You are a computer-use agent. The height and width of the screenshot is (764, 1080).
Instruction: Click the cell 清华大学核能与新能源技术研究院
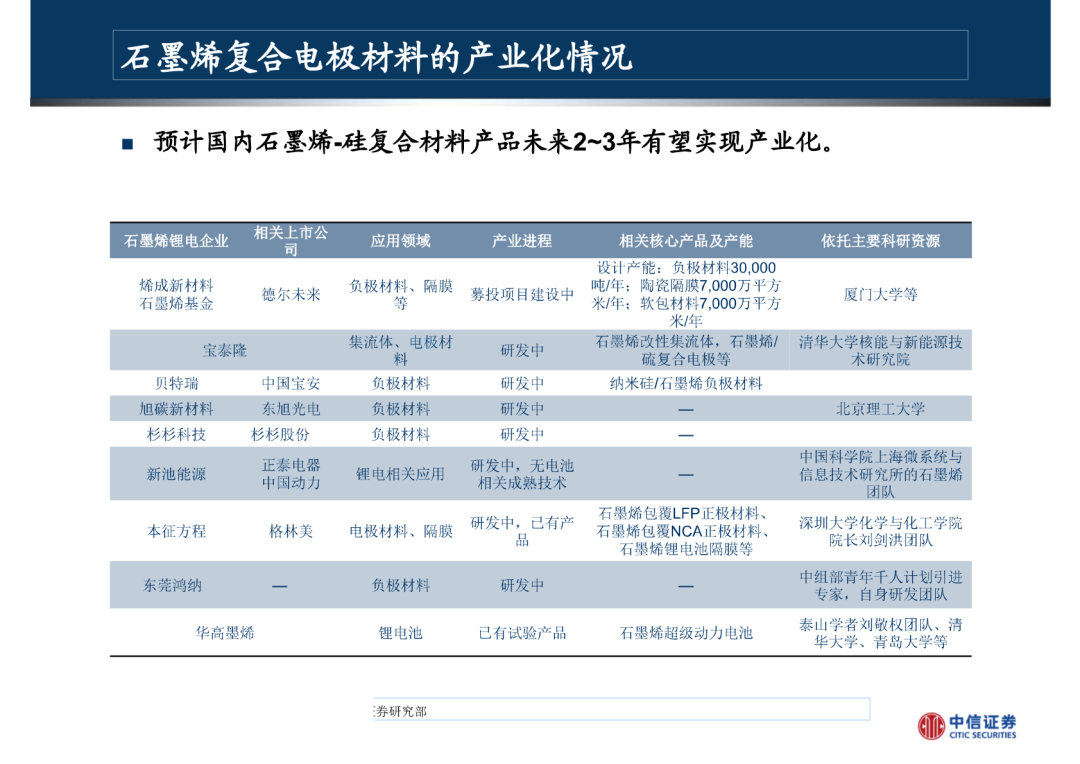(880, 351)
